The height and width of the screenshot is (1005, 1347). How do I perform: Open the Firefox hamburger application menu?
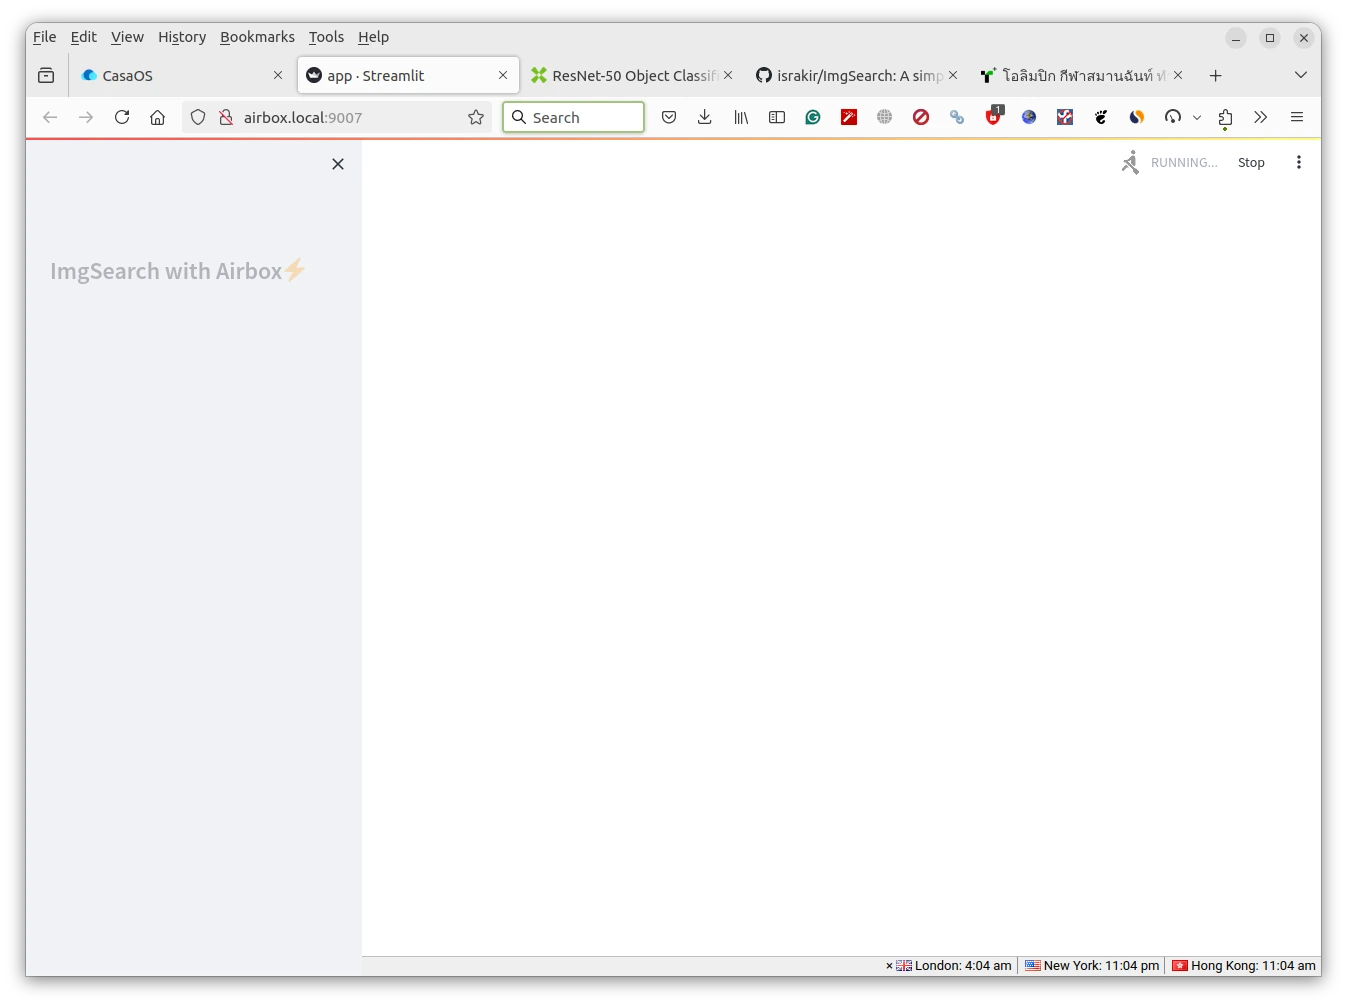click(x=1297, y=117)
